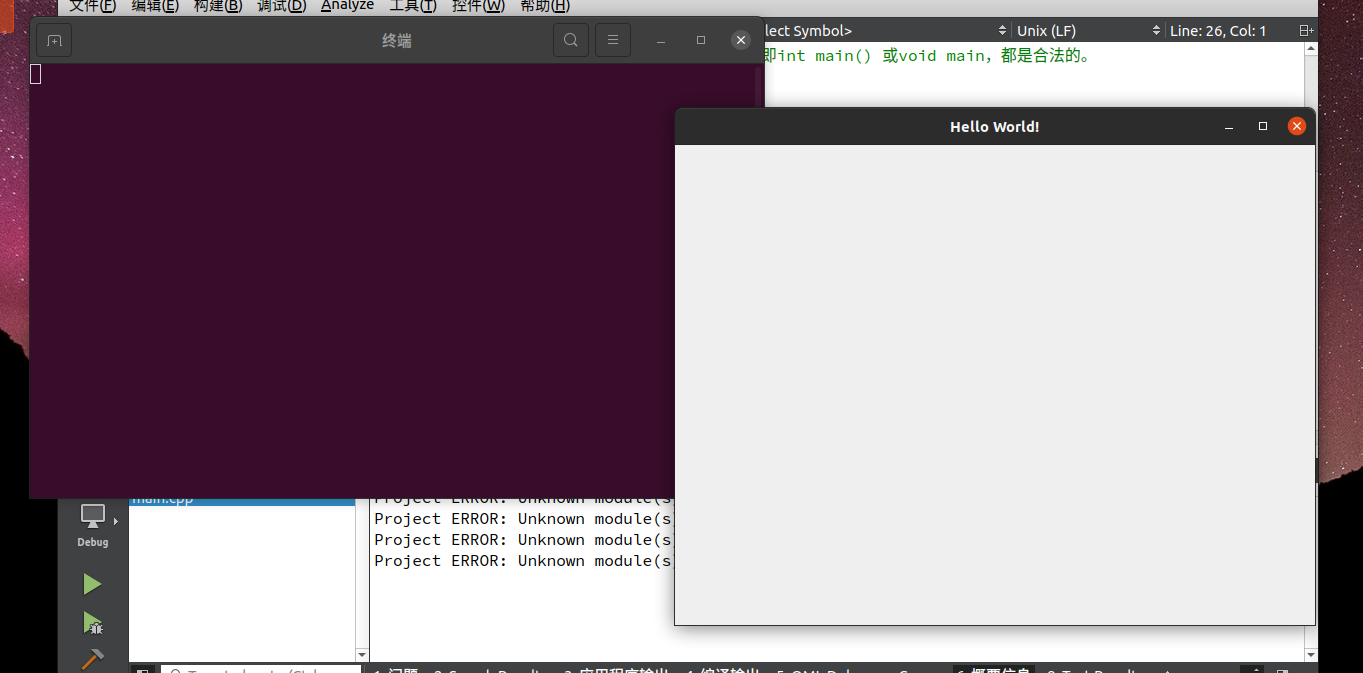Open a new terminal tab icon
Screen dimensions: 1363x673
coord(53,40)
